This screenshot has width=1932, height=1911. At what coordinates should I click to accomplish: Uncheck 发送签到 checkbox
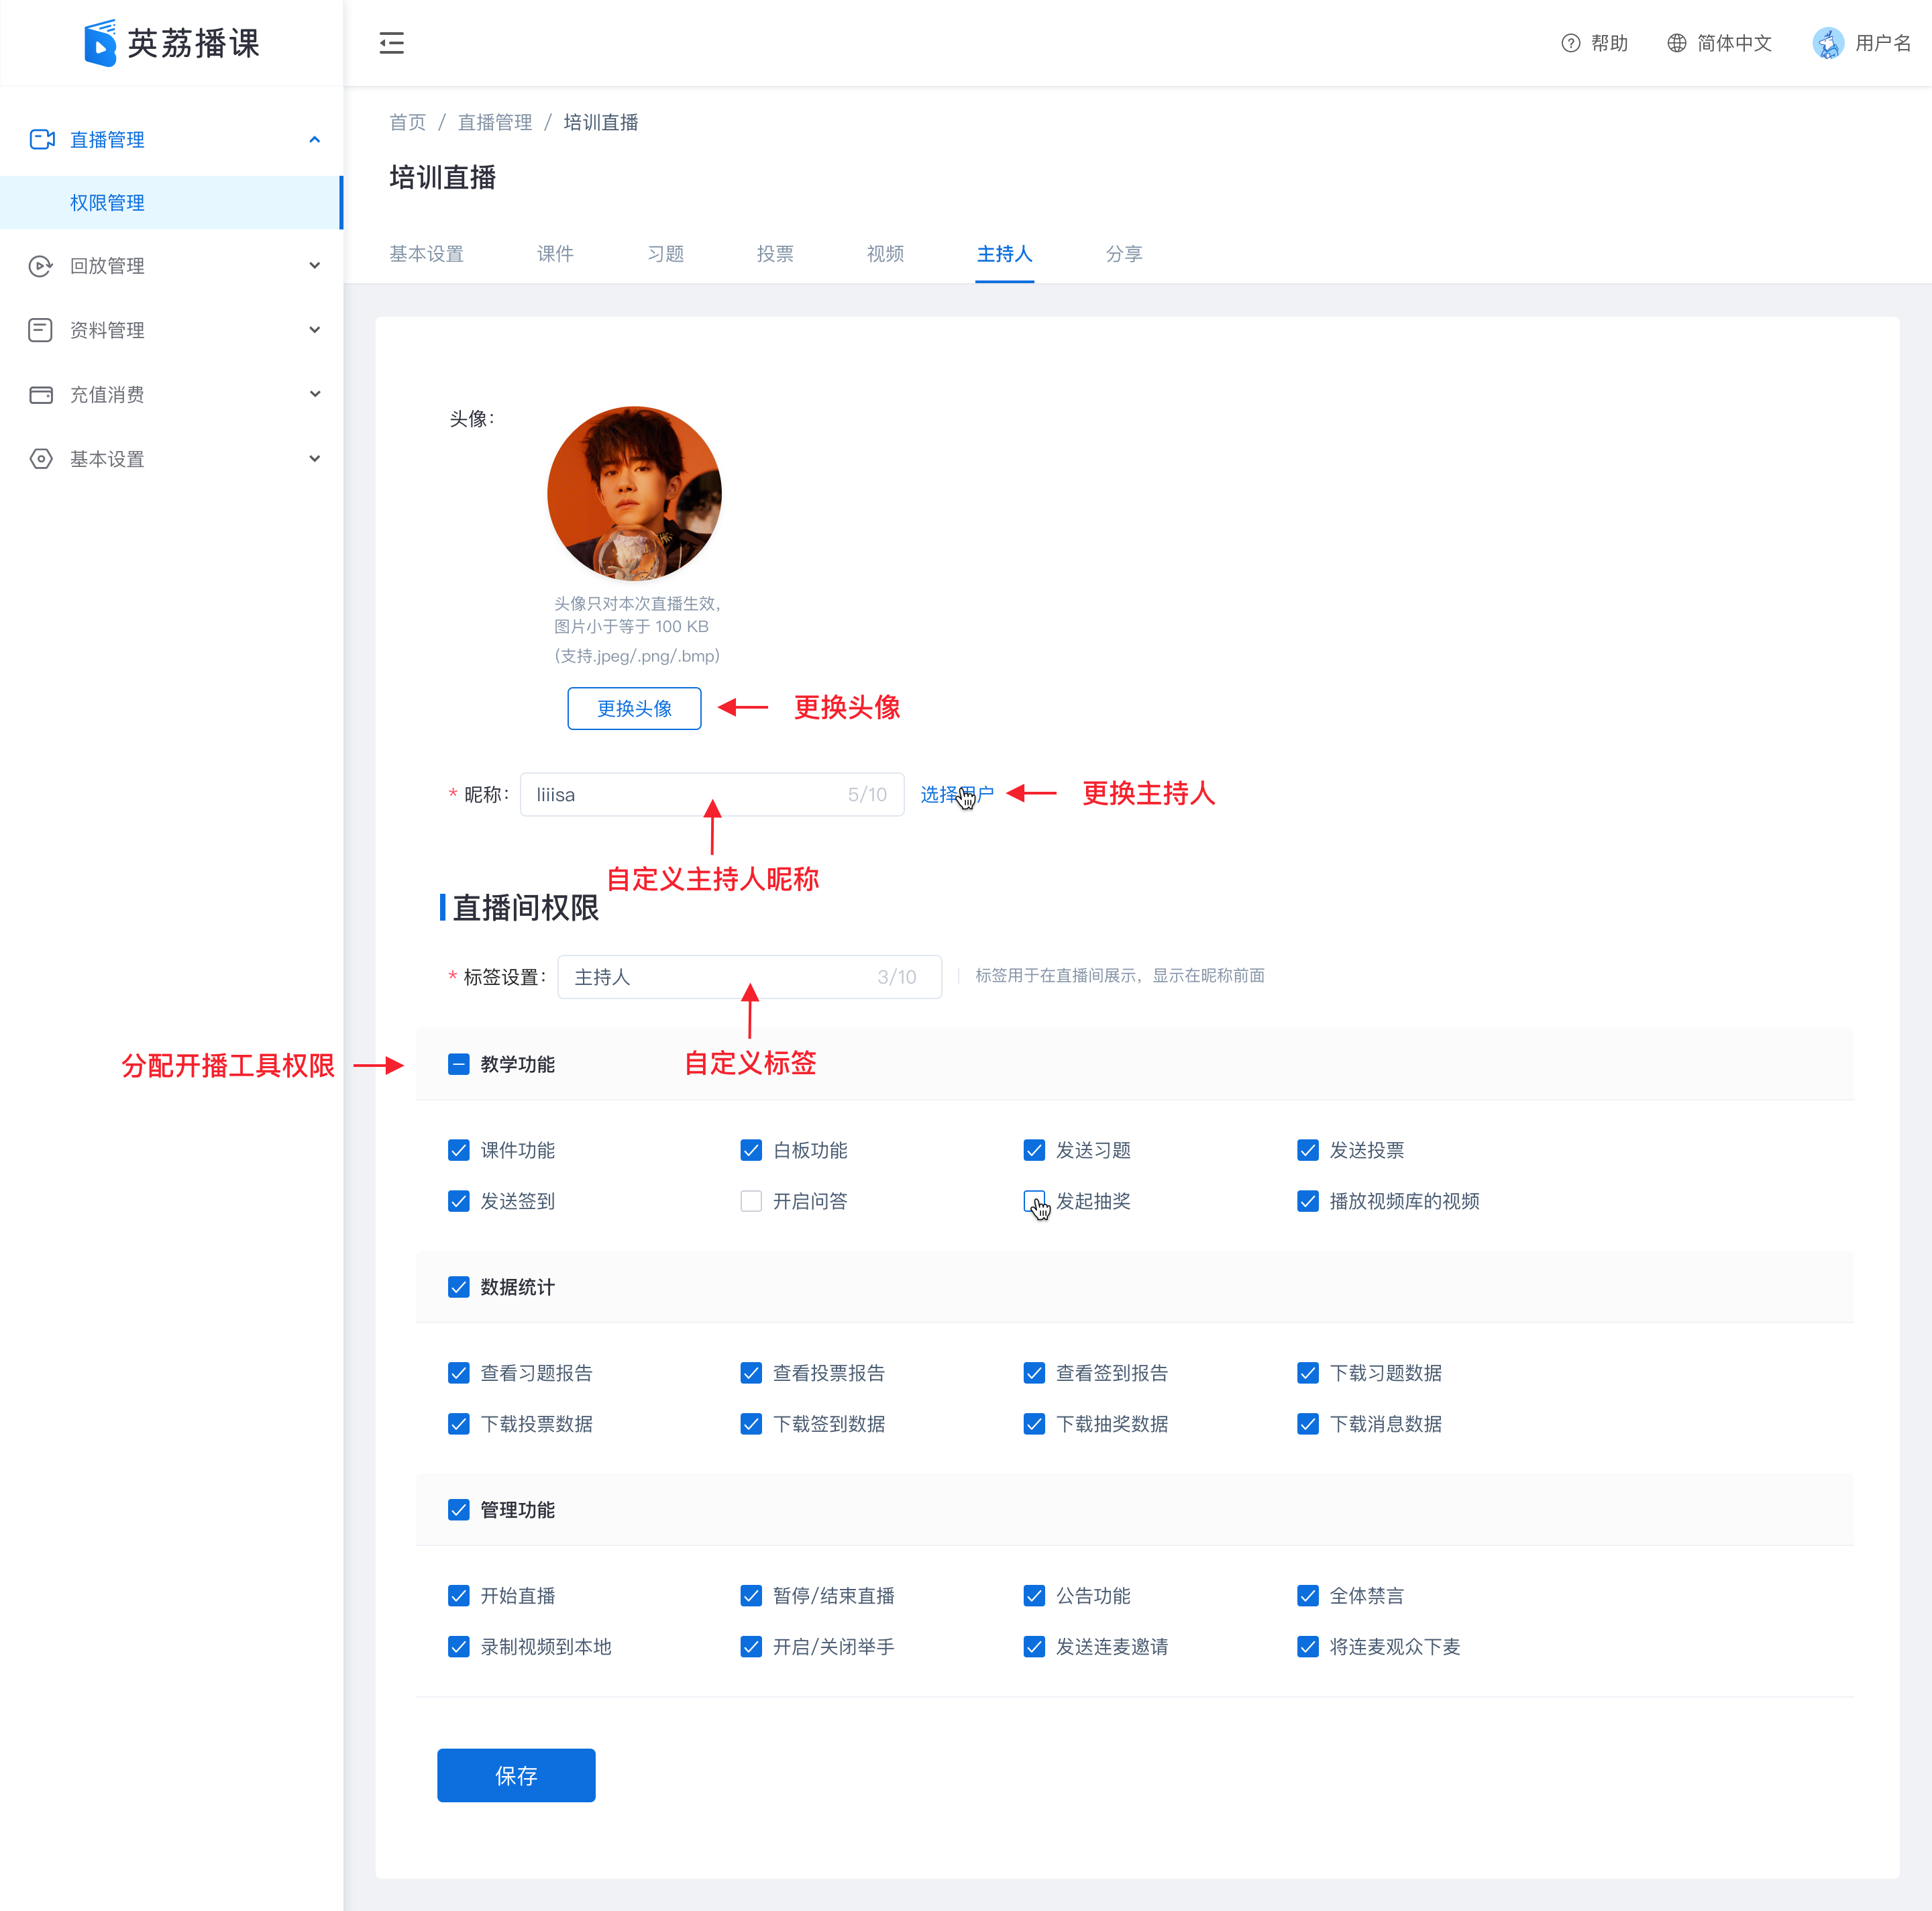(x=459, y=1201)
